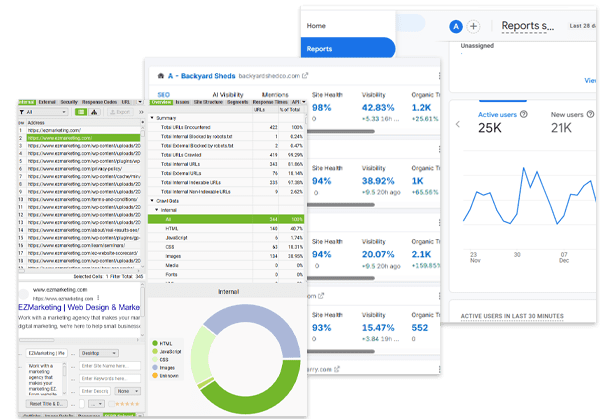Collapse the Internal tree node
614x419 pixels.
click(x=157, y=210)
